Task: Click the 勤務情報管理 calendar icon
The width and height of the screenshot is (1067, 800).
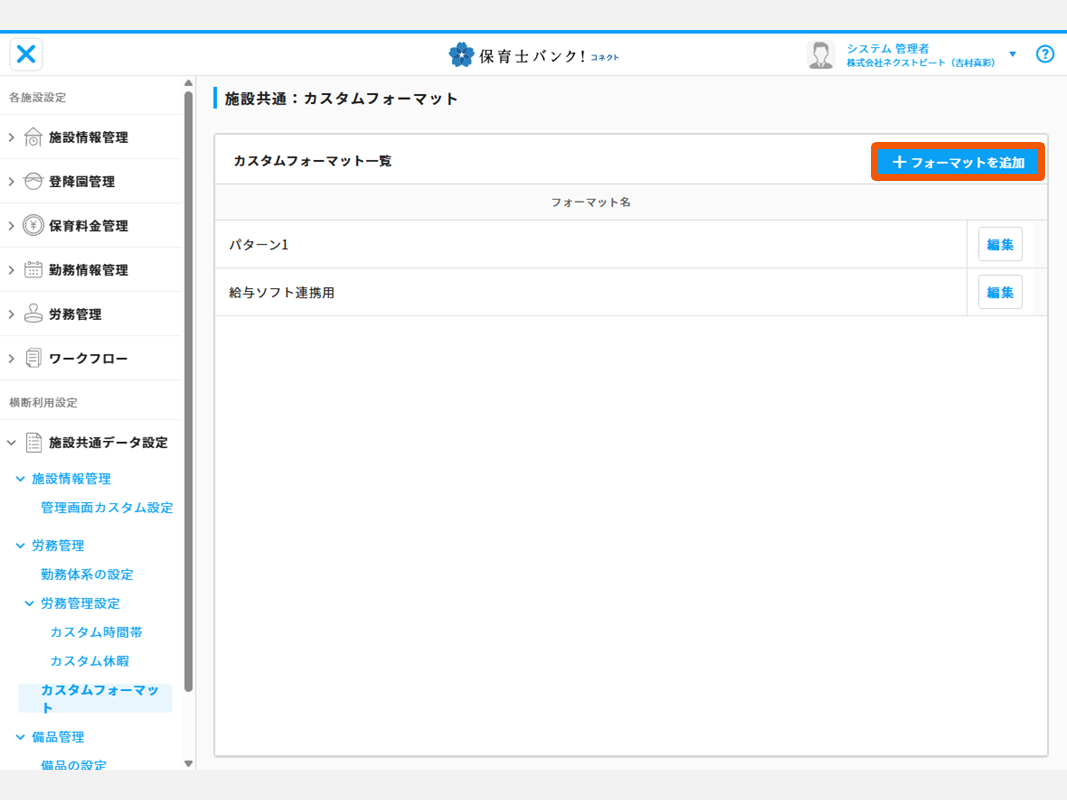Action: [x=33, y=270]
